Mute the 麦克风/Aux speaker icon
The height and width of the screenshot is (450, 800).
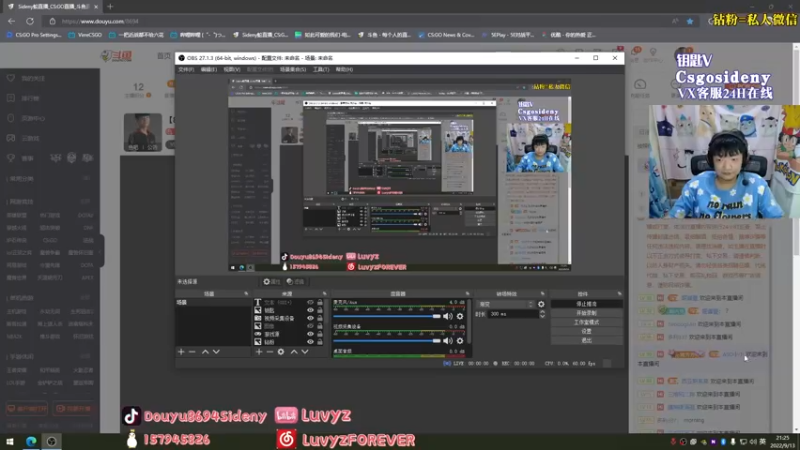[448, 316]
